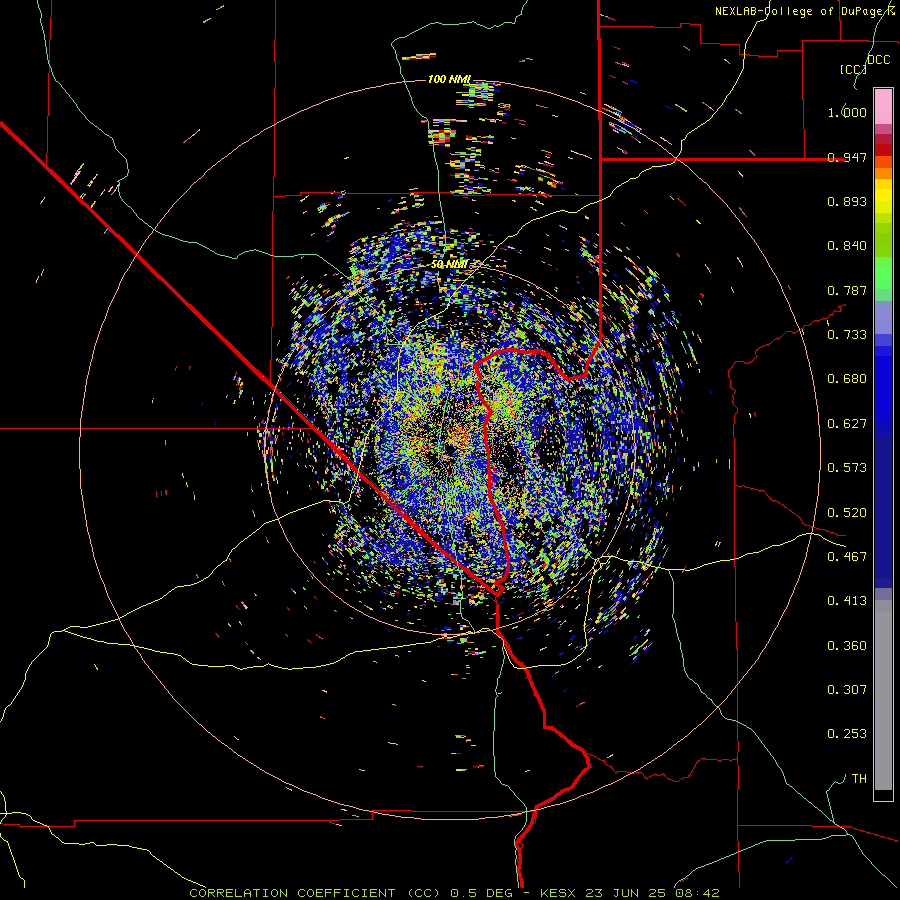Click the bright green segment of the color bar
Viewport: 900px width, 900px height.
(x=883, y=273)
